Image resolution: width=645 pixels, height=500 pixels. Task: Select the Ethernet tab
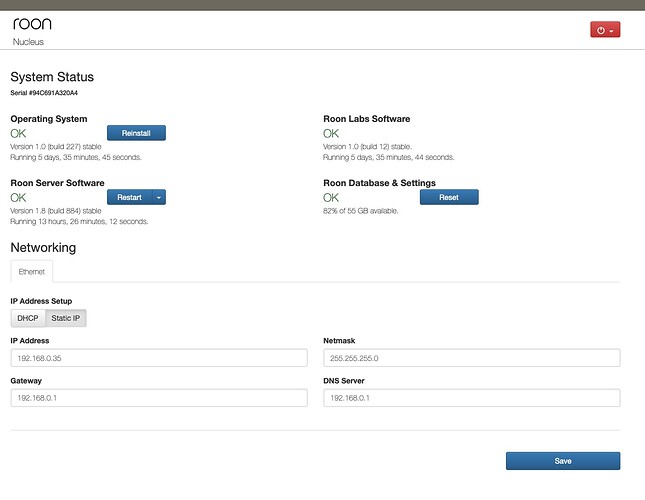point(32,272)
